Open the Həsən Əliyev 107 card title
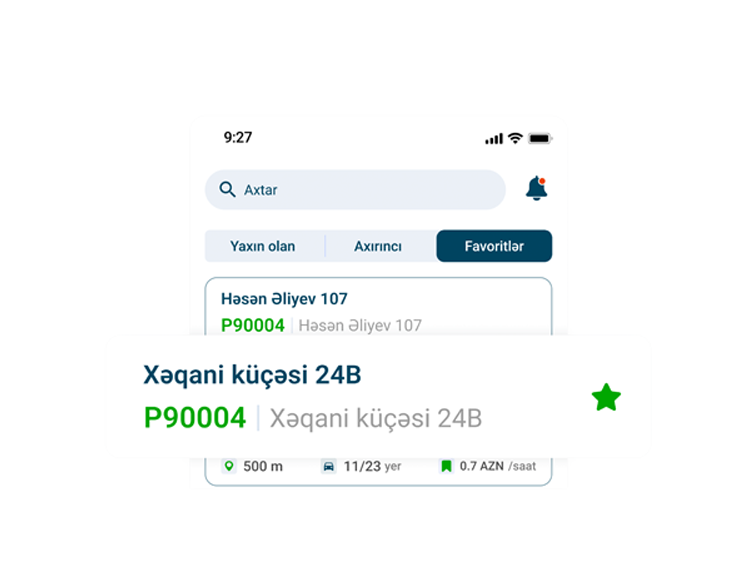The width and height of the screenshot is (750, 580). [284, 299]
